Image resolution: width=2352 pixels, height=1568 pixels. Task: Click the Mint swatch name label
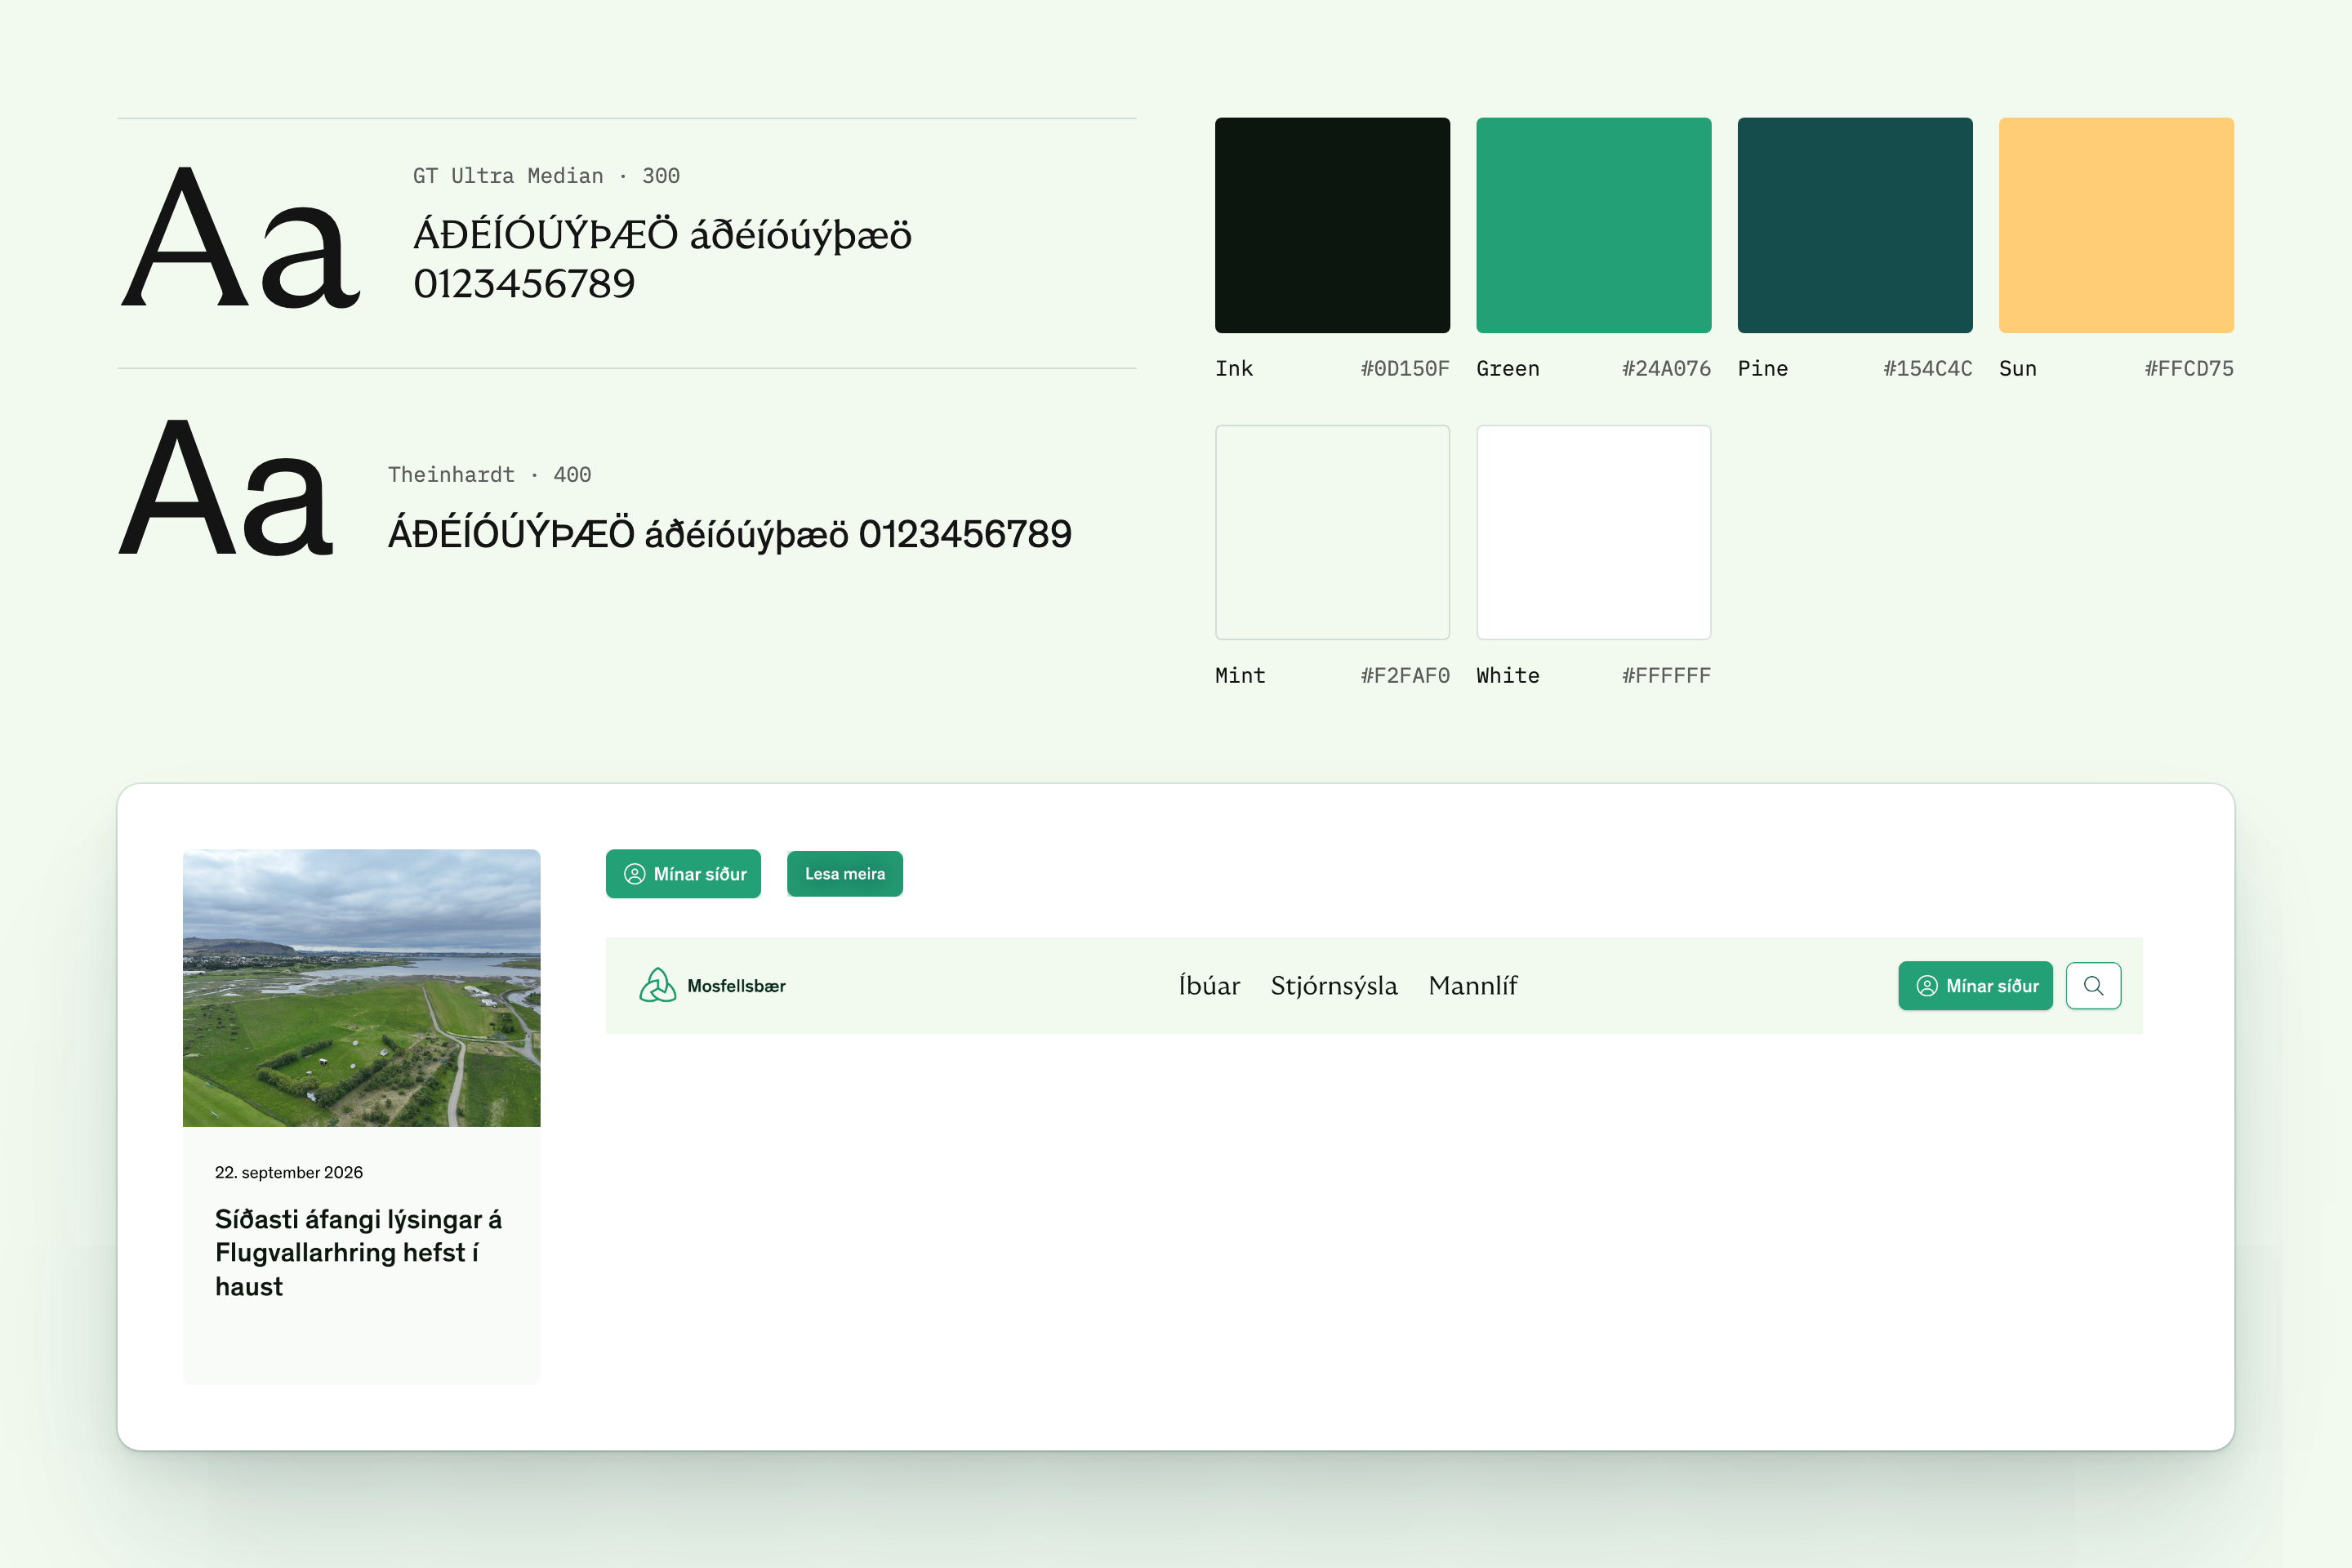(1240, 676)
